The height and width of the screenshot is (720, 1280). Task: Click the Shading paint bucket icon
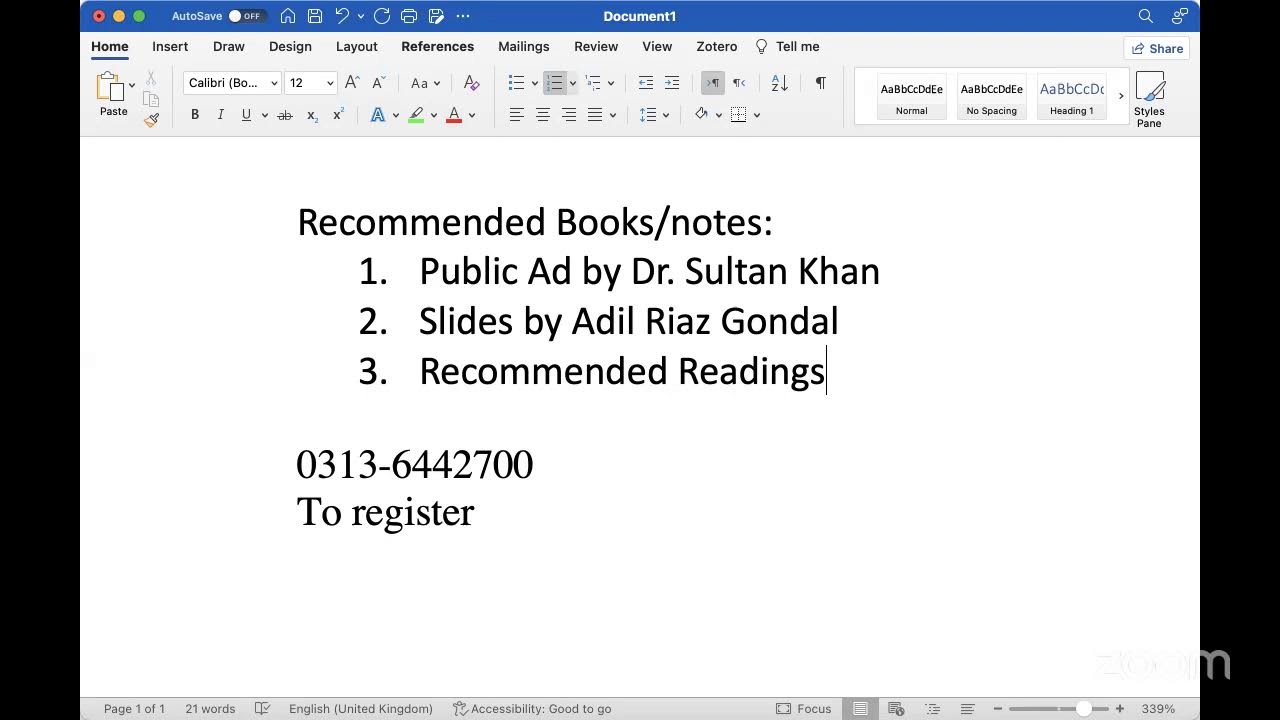pyautogui.click(x=701, y=115)
